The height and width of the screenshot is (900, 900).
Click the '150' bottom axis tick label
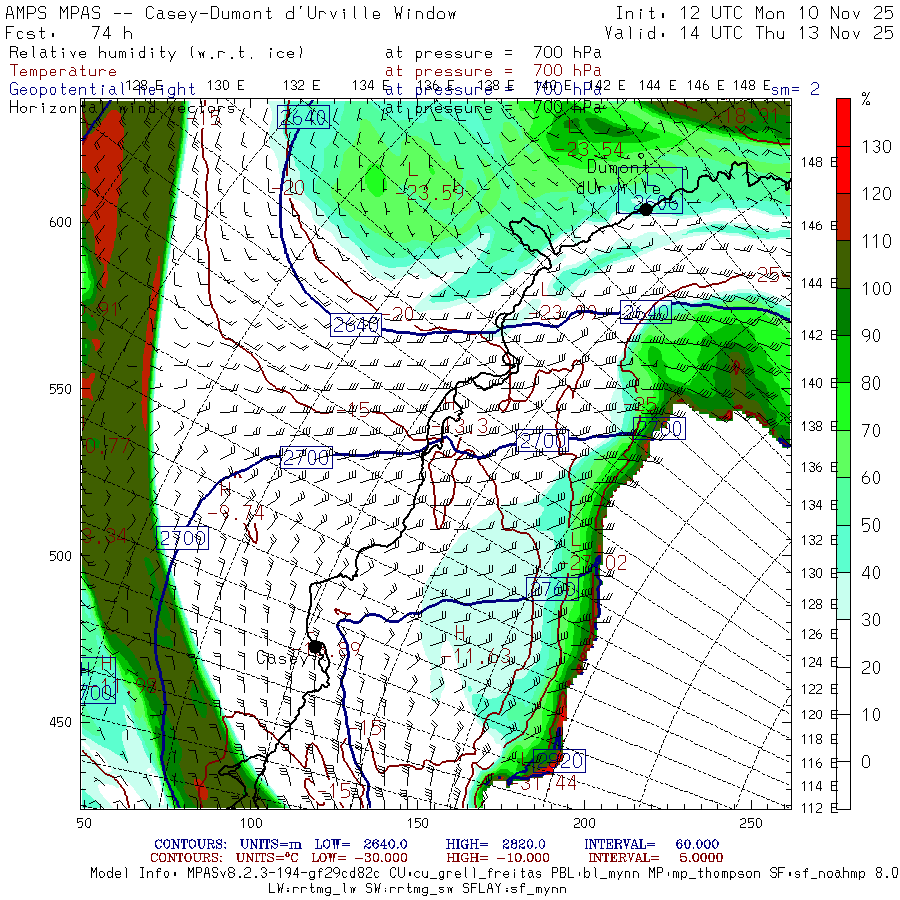(x=417, y=824)
